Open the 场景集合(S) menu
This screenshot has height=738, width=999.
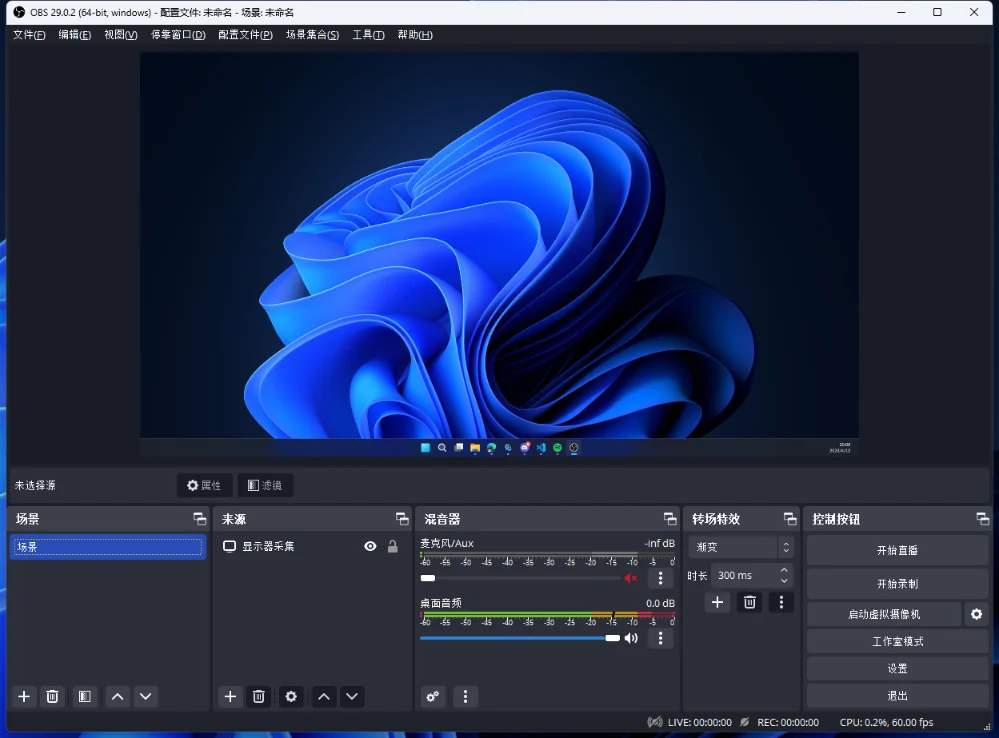(312, 35)
